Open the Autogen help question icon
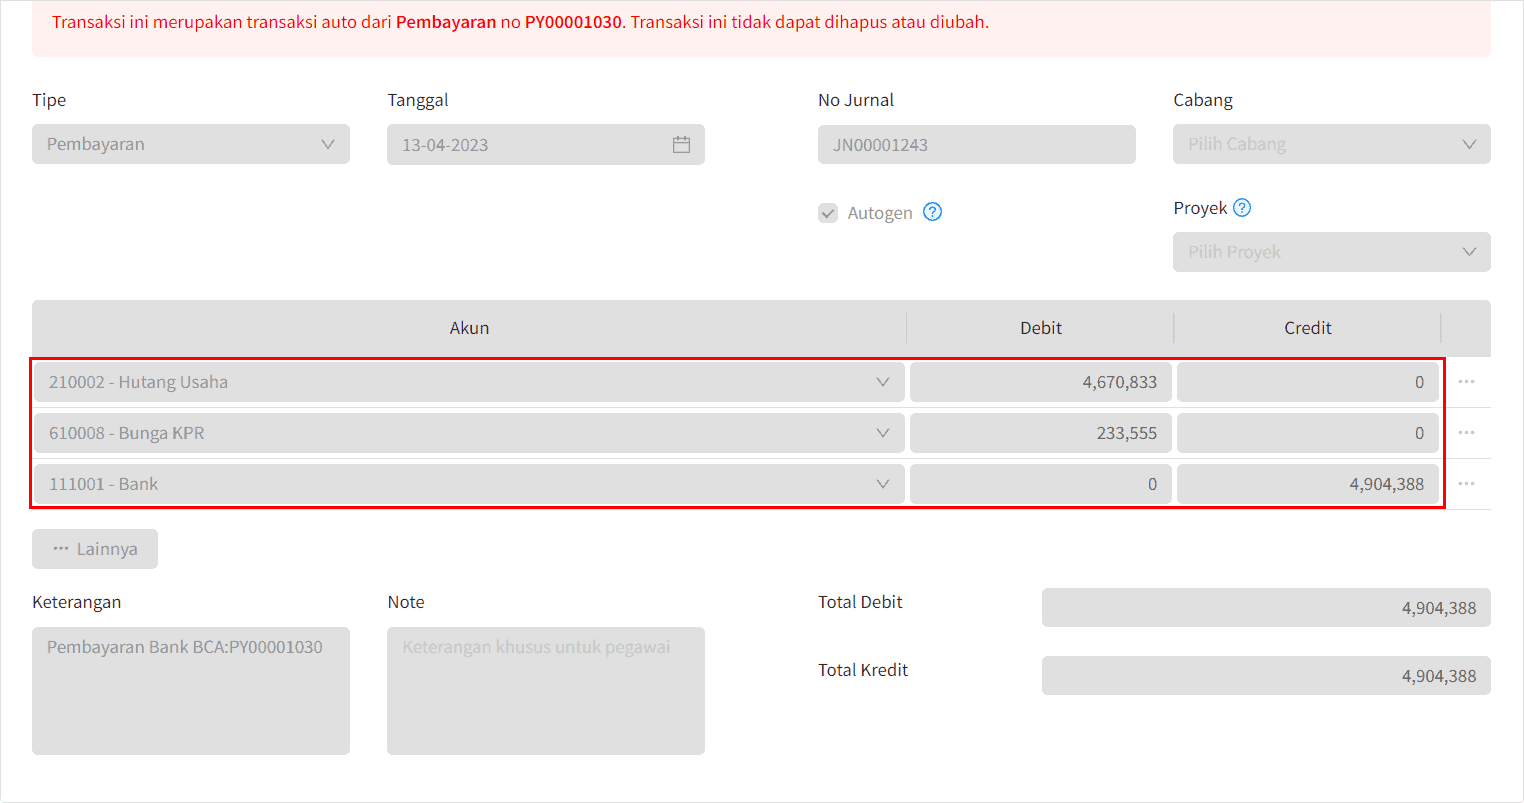Screen dimensions: 1524x803 point(932,212)
